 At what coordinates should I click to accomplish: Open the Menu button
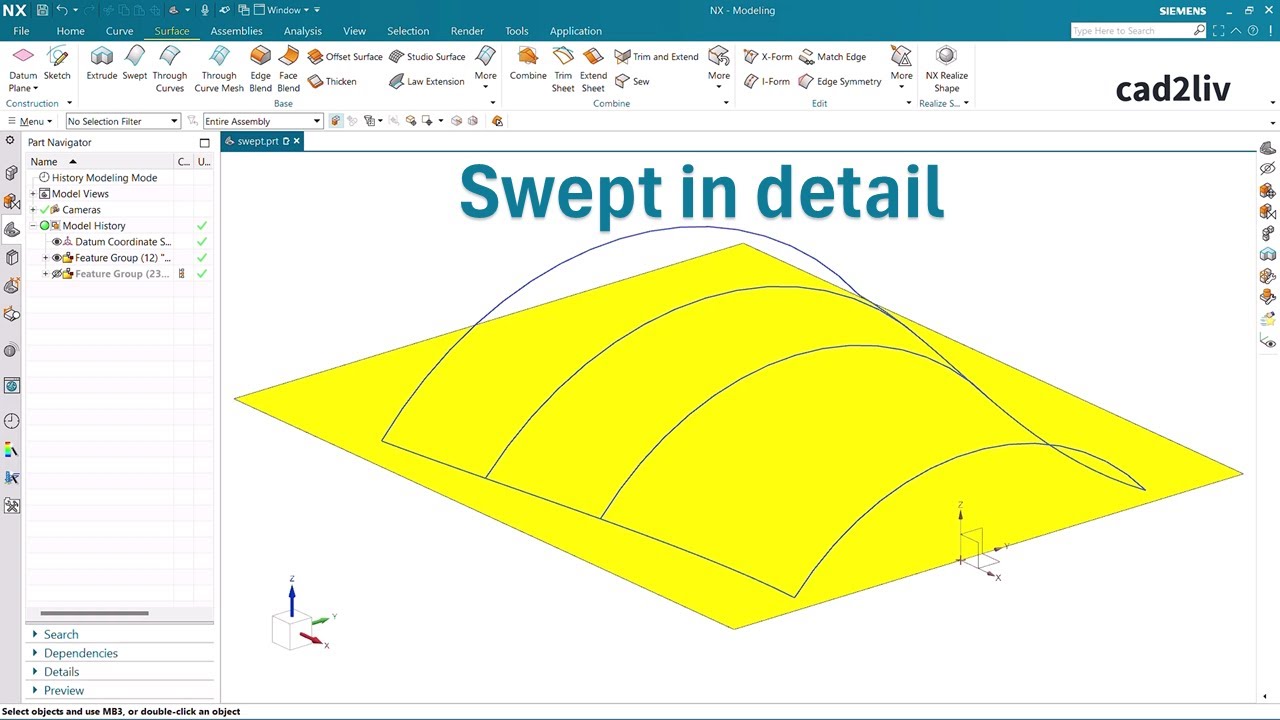point(30,121)
